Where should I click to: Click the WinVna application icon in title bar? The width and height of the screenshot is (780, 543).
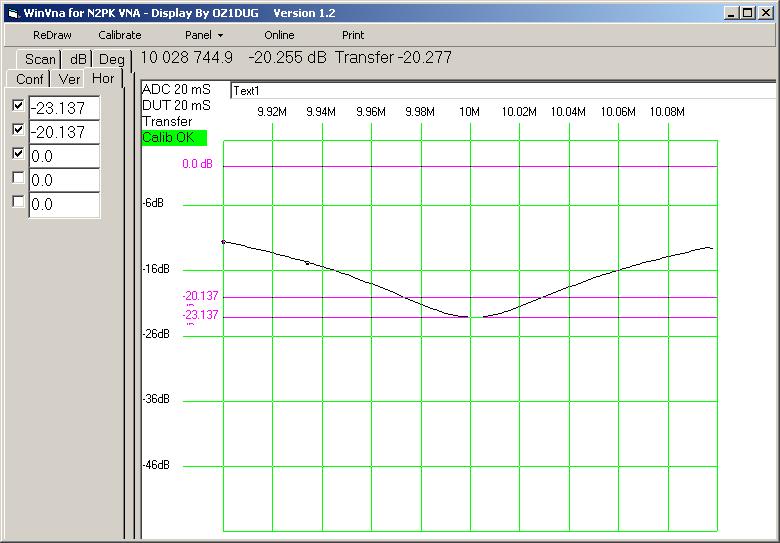pos(13,13)
